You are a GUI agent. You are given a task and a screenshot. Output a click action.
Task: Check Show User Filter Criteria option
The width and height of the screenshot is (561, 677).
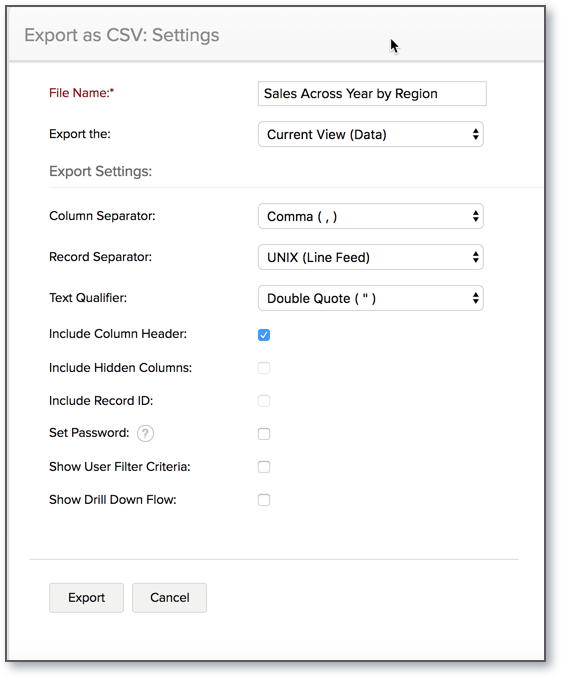264,467
